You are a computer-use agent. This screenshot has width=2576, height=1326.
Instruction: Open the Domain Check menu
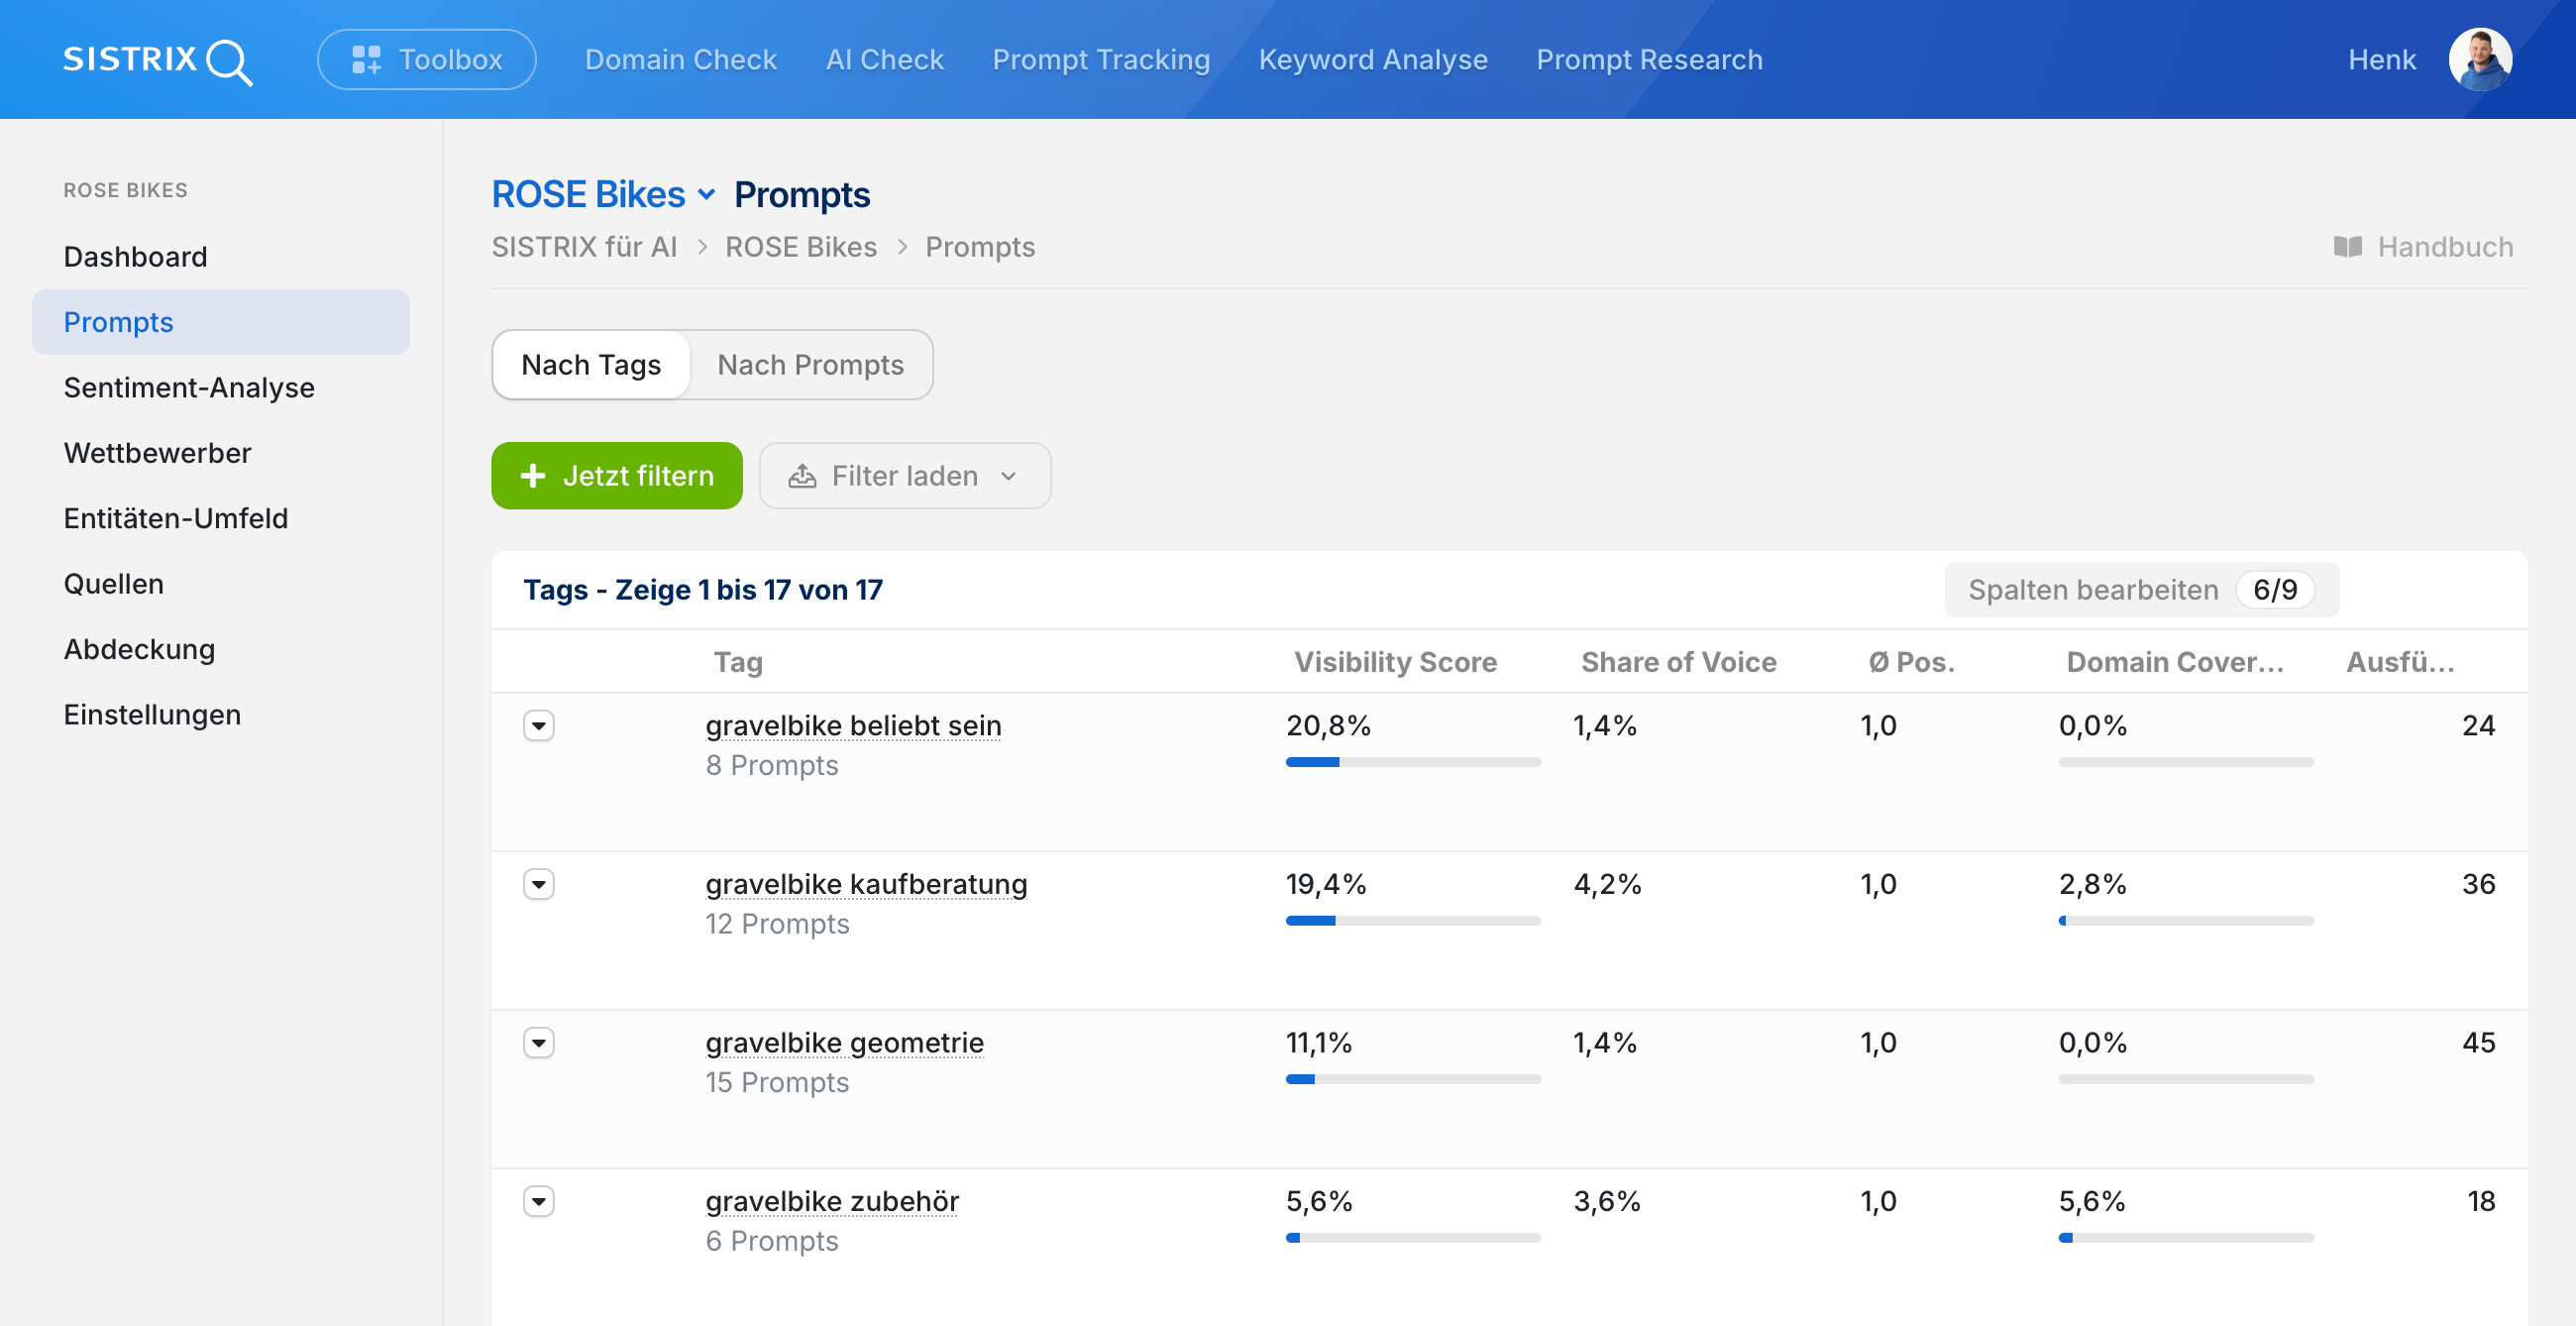pyautogui.click(x=681, y=60)
